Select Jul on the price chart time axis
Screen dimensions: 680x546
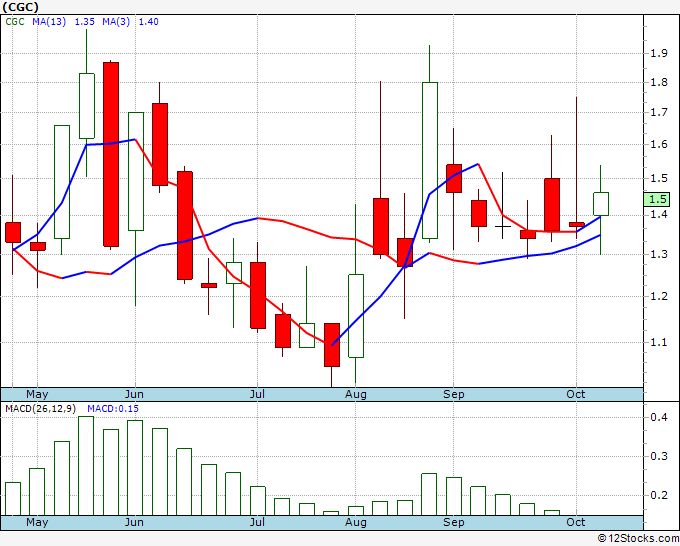pos(257,394)
